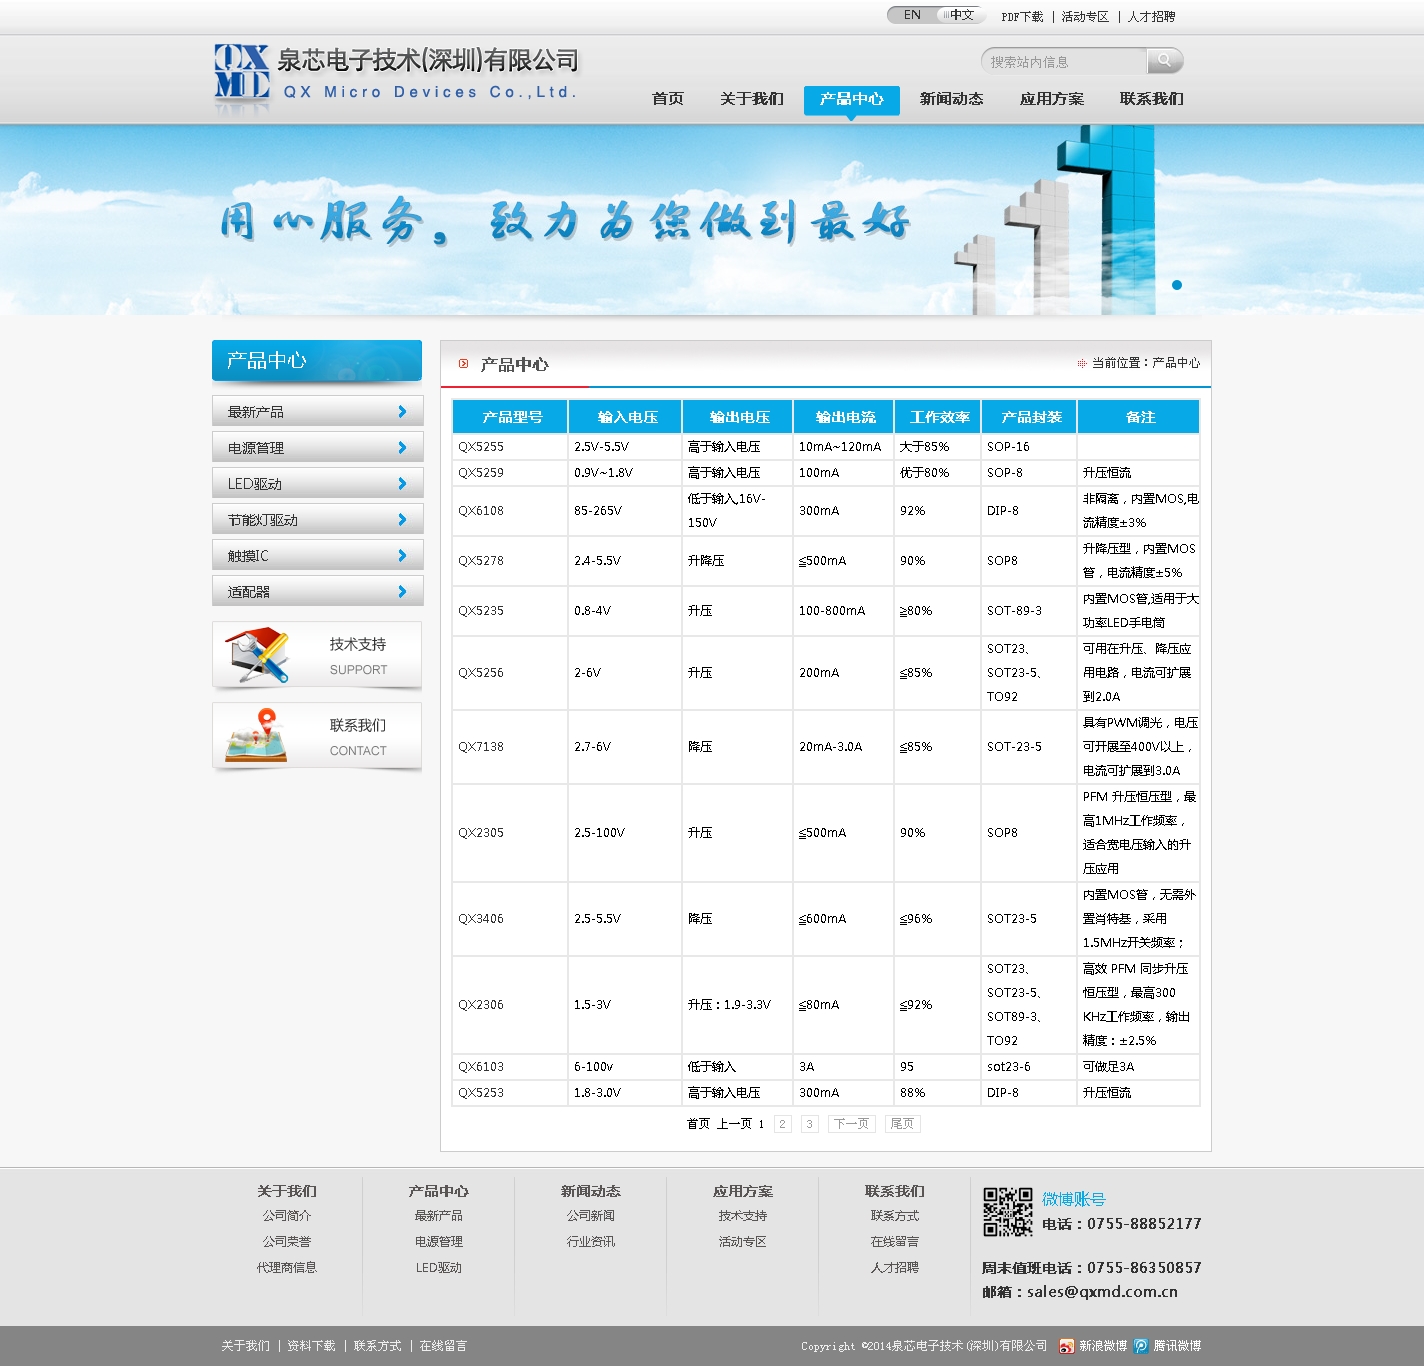
Task: Click the search magnifier icon
Action: pos(1164,61)
